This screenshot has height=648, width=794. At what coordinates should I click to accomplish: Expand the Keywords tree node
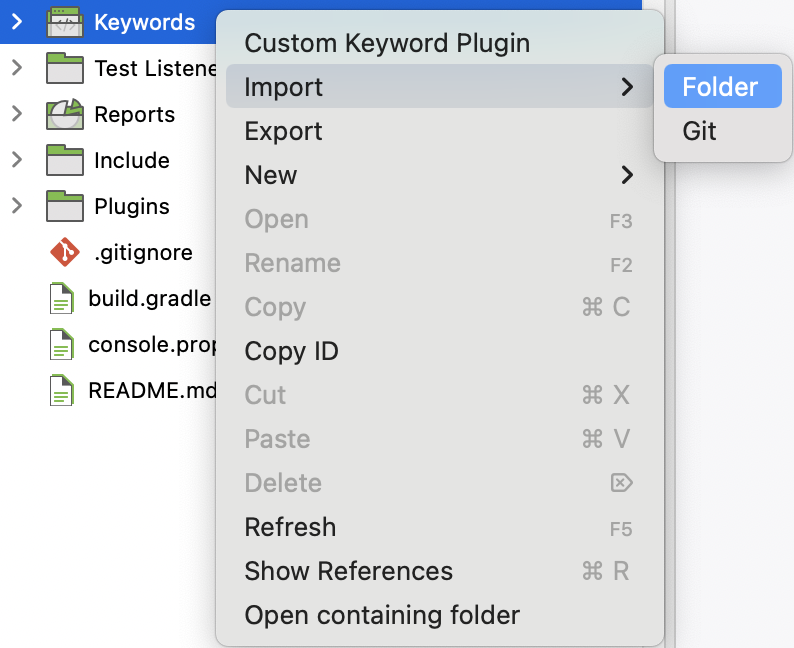(x=17, y=22)
